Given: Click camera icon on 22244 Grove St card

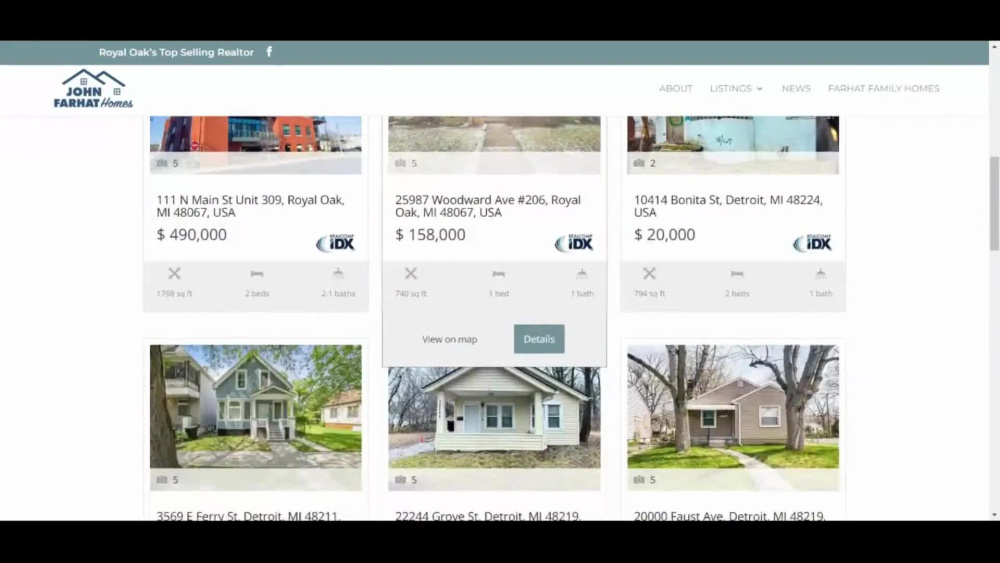Looking at the screenshot, I should [401, 479].
